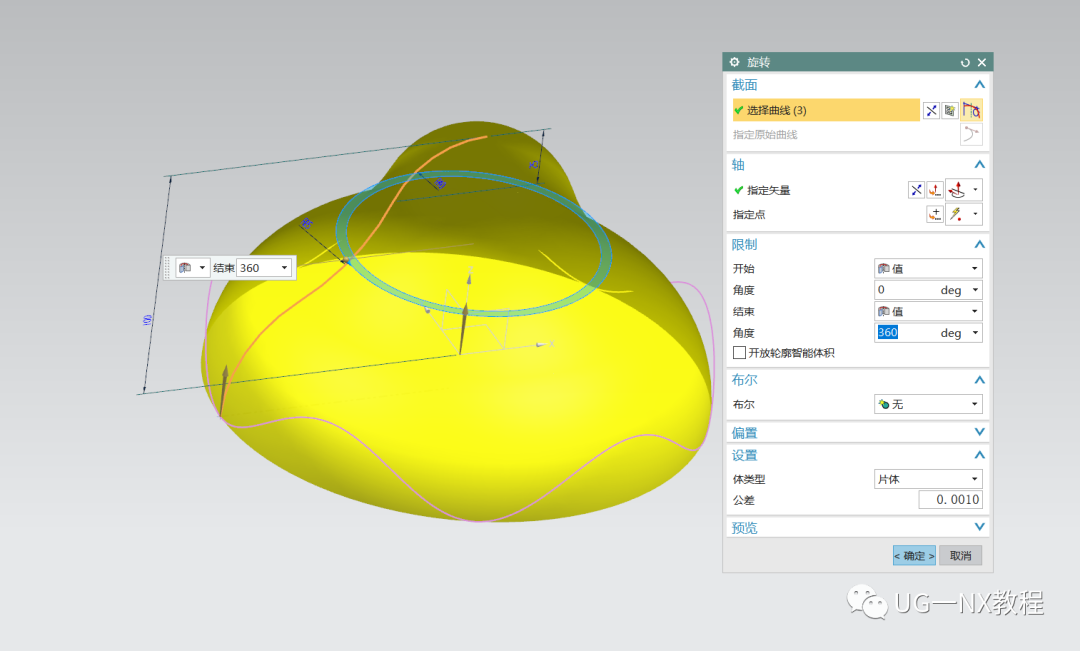Image resolution: width=1080 pixels, height=651 pixels.
Task: Click the vertical axis arrow handle in viewport
Action: 465,327
